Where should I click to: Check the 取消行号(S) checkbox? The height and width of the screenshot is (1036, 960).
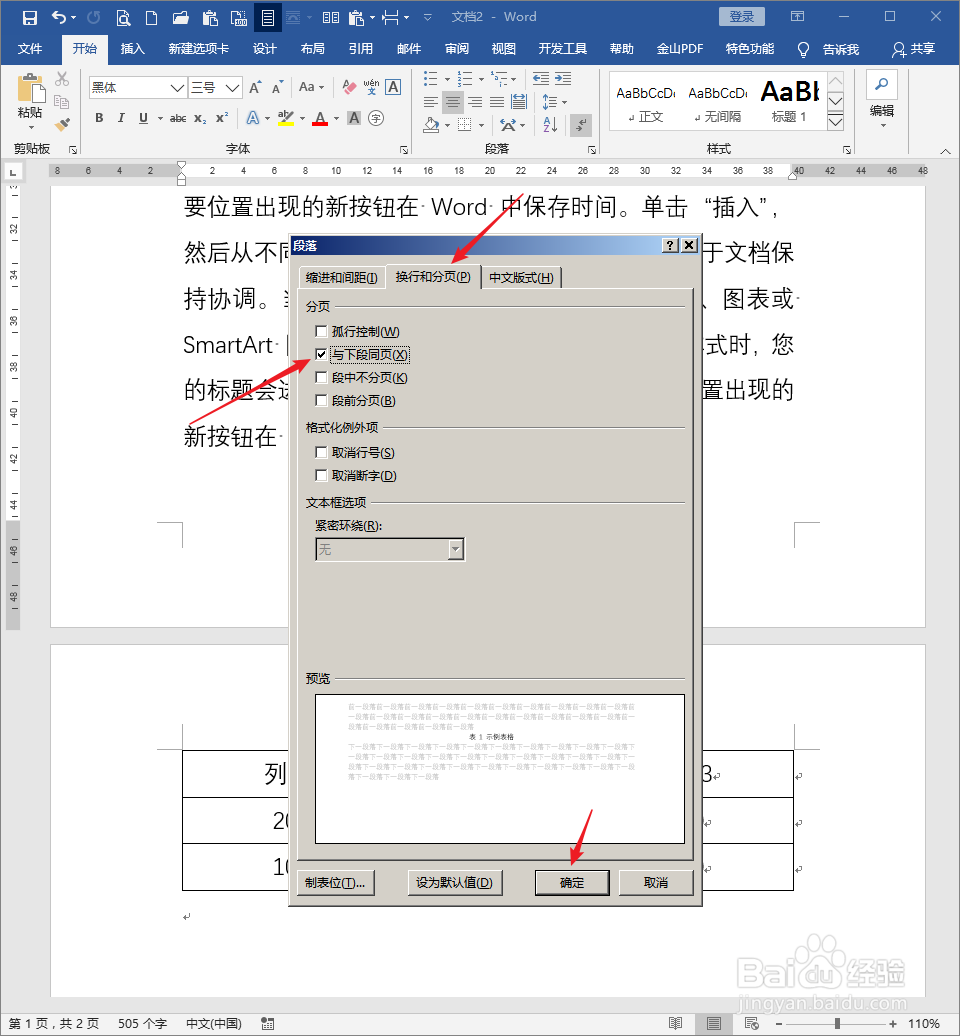[321, 453]
